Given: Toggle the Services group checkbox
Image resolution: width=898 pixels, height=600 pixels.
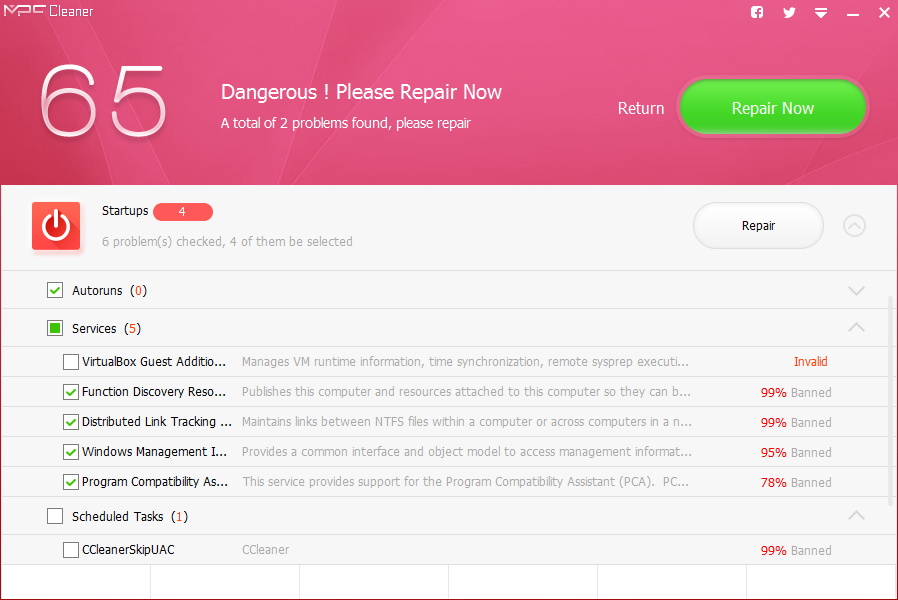Looking at the screenshot, I should click(x=55, y=328).
